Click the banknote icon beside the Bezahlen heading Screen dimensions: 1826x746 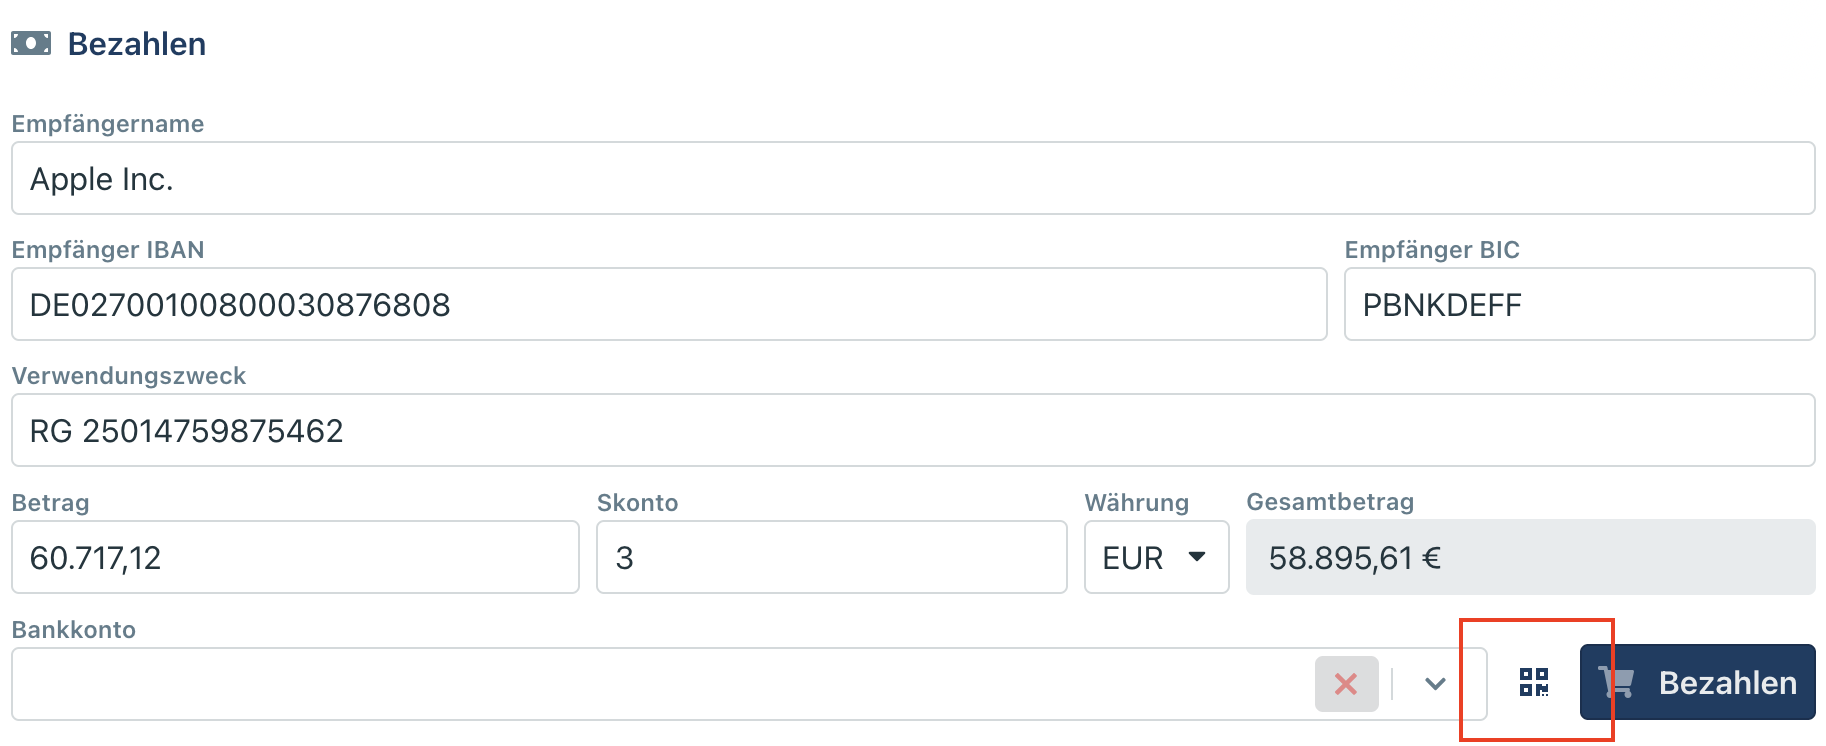[x=31, y=44]
